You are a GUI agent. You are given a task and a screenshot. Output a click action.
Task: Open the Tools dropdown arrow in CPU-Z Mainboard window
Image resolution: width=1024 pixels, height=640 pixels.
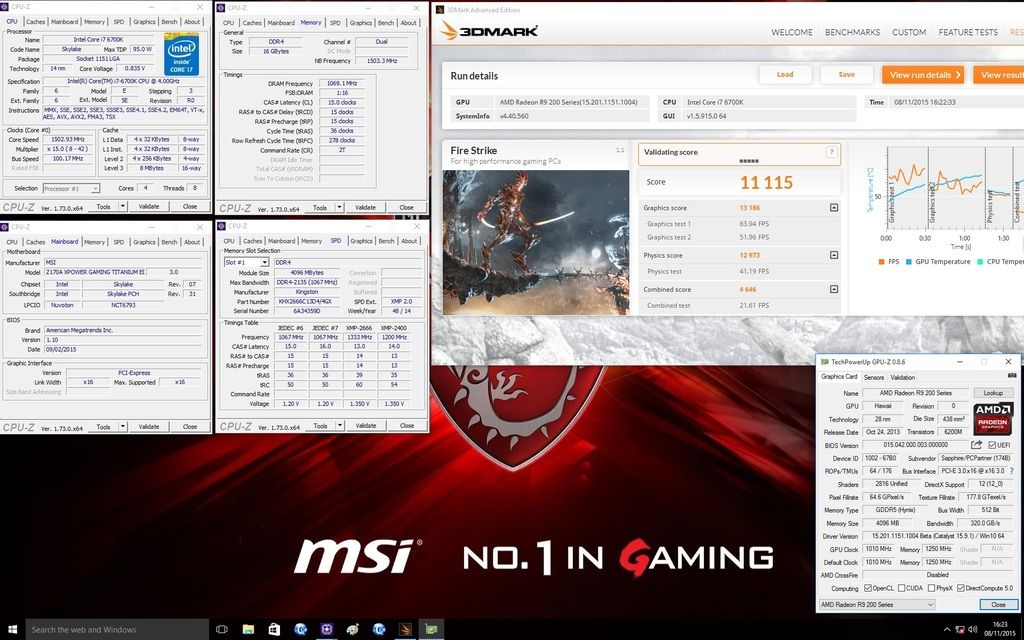point(123,426)
